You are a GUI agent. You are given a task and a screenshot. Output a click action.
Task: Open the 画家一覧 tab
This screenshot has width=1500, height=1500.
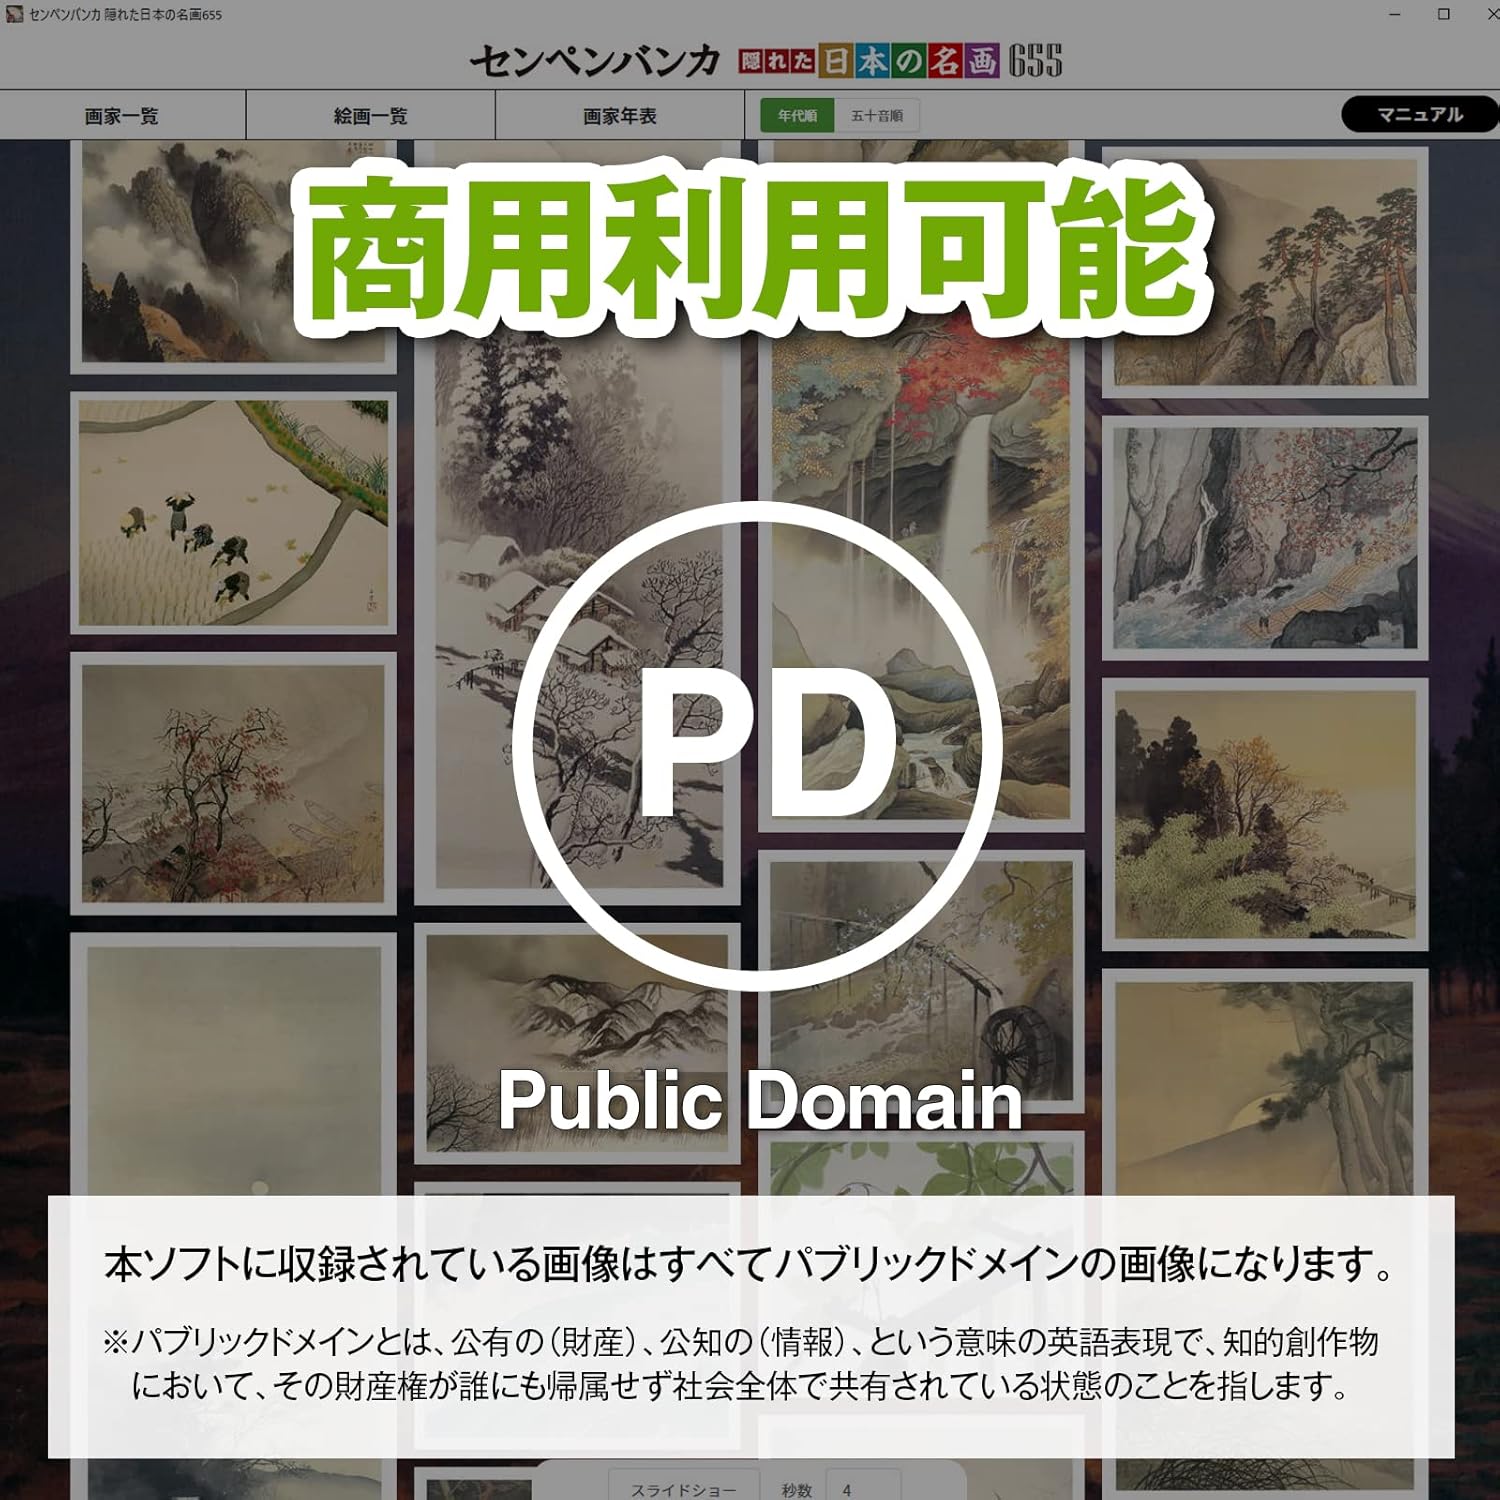pyautogui.click(x=122, y=116)
